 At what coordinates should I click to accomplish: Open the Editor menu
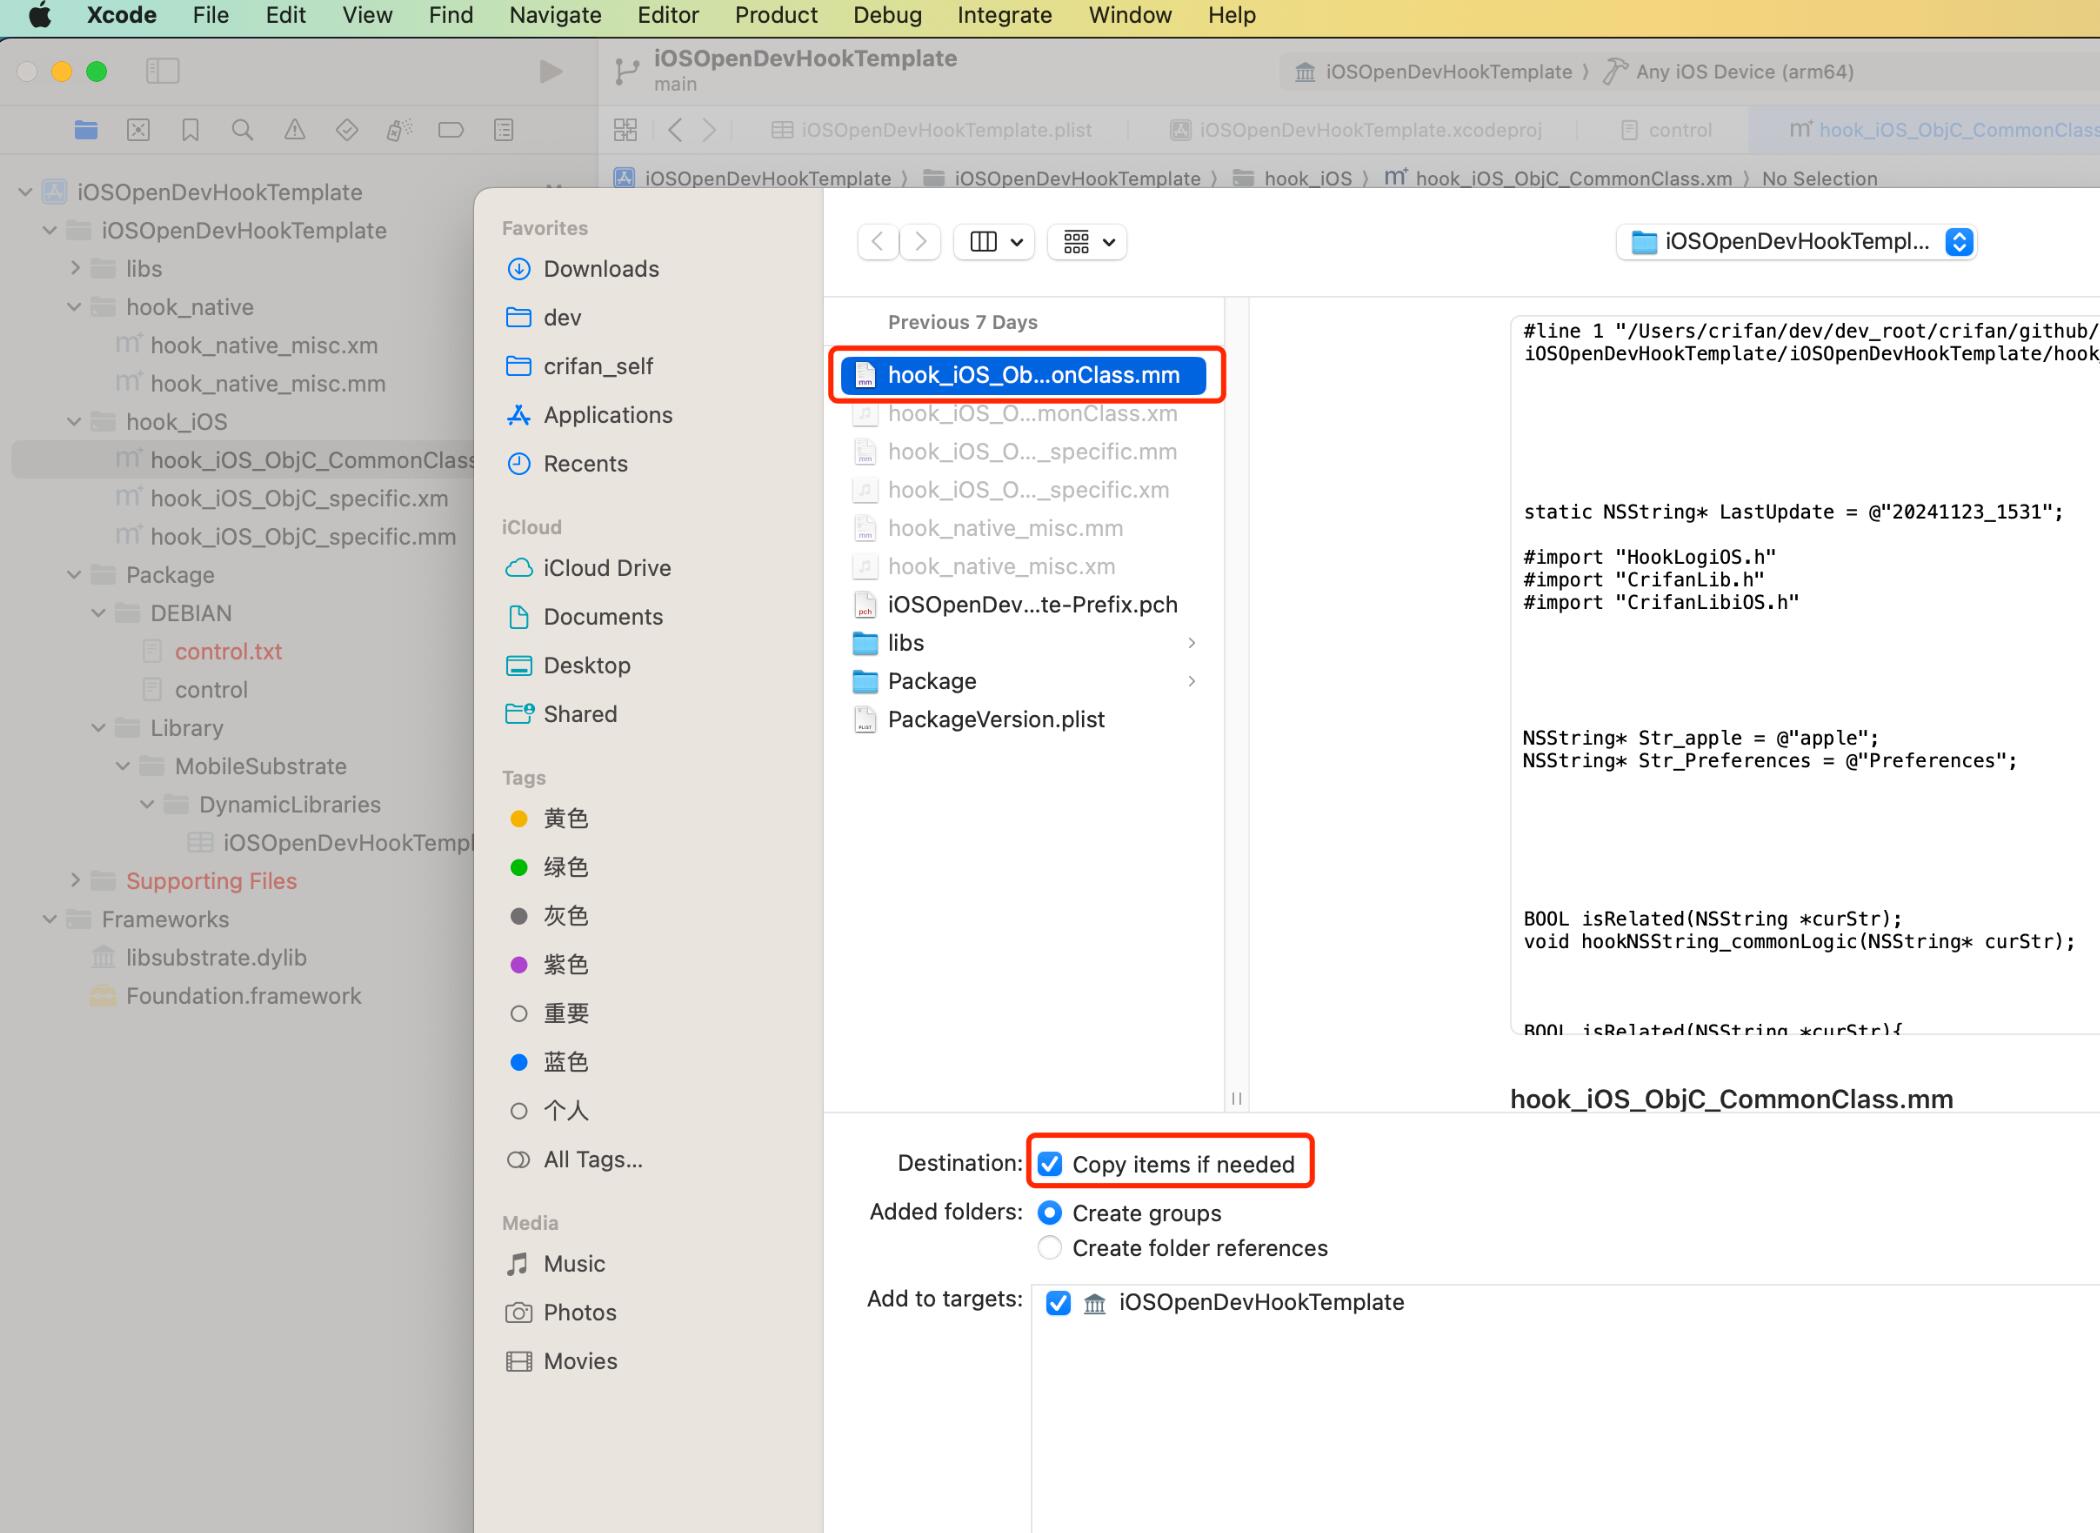(x=668, y=16)
